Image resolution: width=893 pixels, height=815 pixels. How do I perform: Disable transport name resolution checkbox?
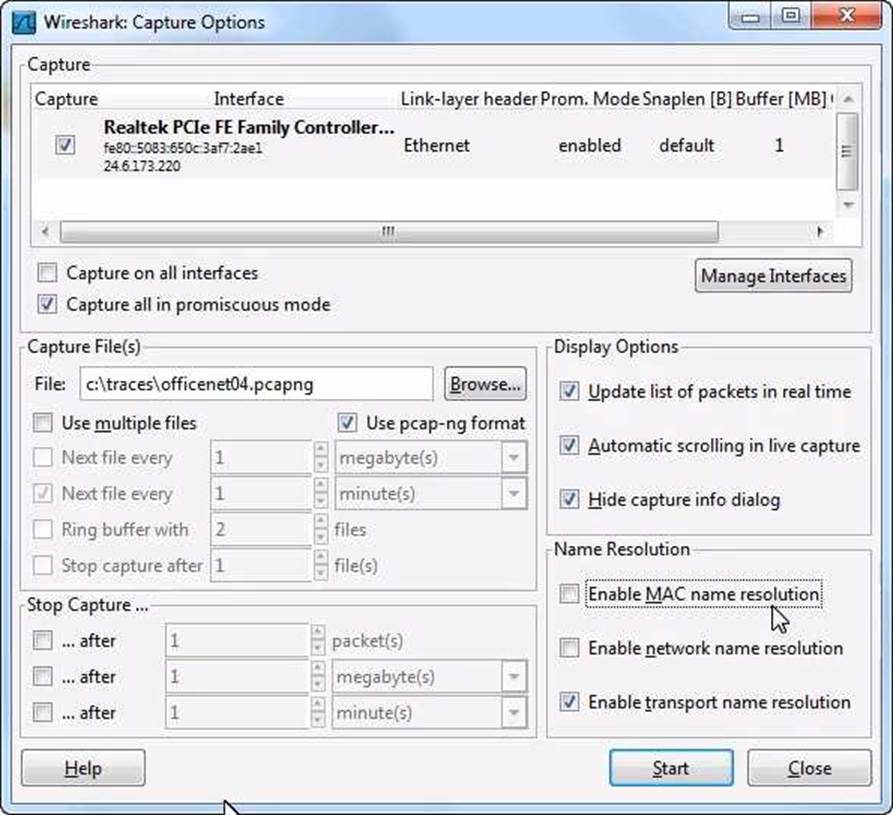(569, 702)
